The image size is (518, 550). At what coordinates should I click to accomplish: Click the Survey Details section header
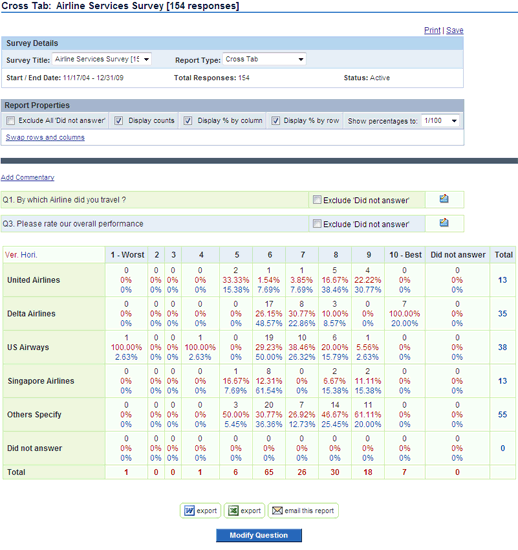pos(232,43)
